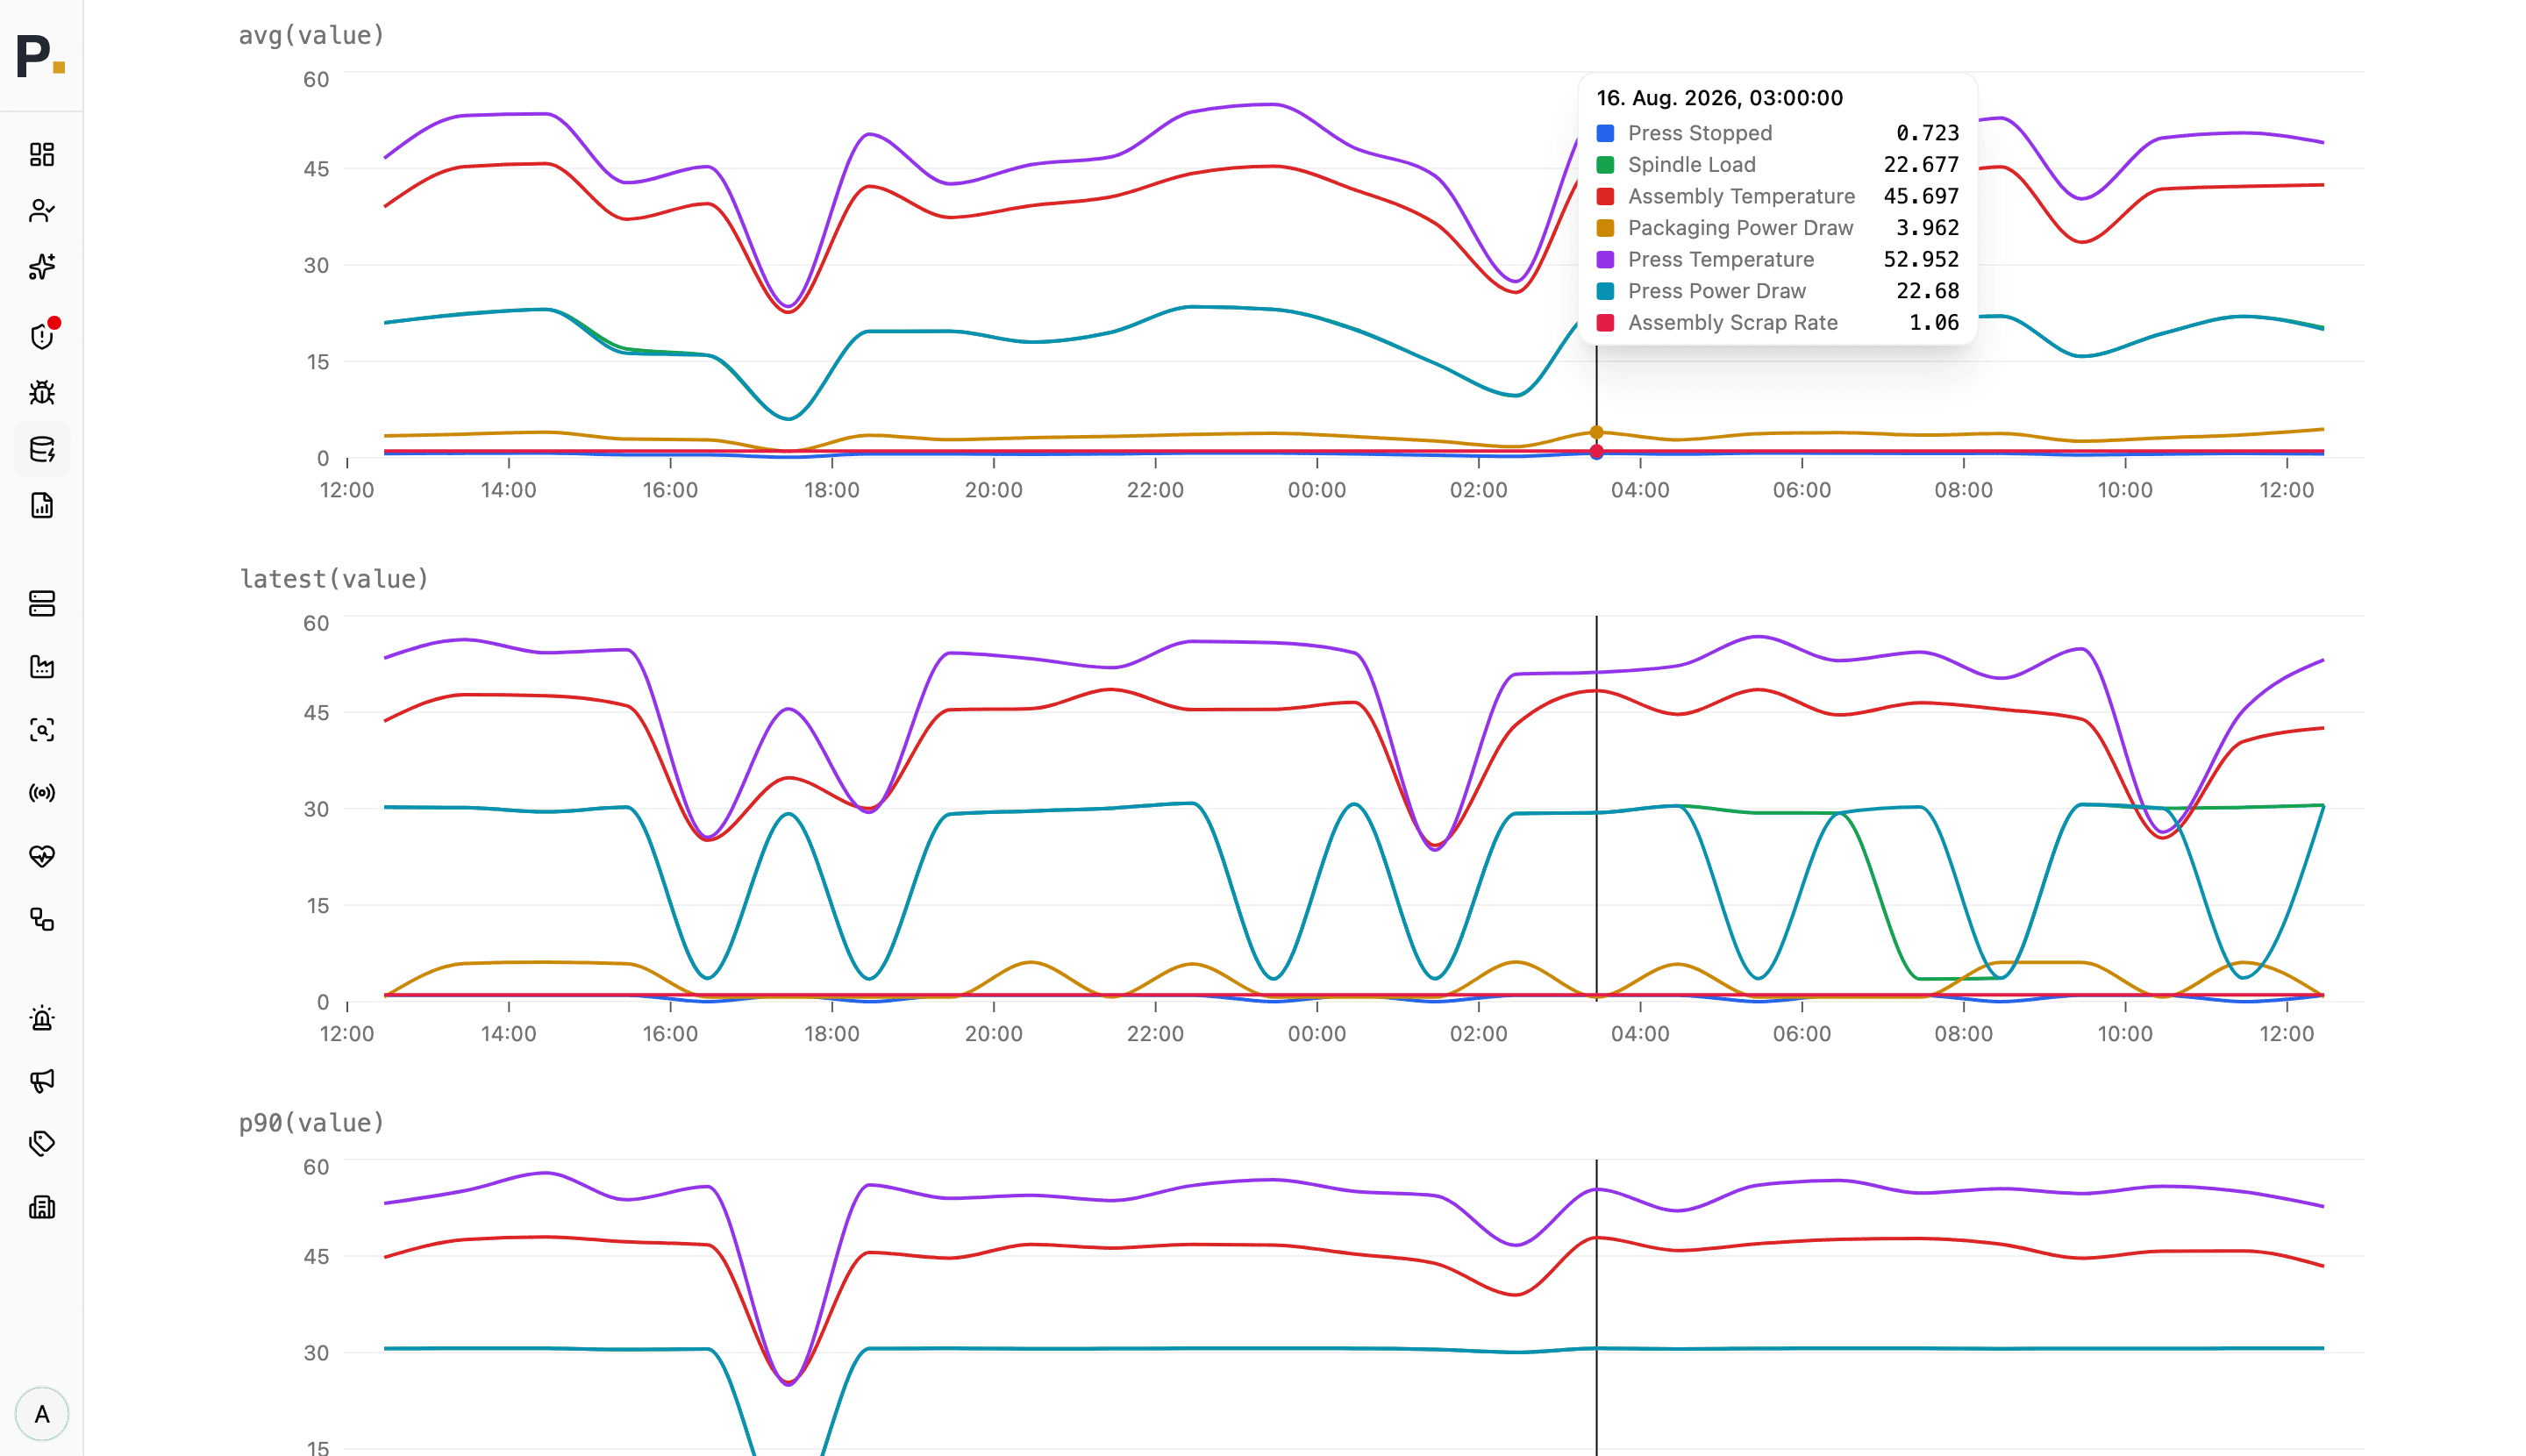Click the tooltip value '22.68'
This screenshot has width=2526, height=1456.
point(1927,291)
